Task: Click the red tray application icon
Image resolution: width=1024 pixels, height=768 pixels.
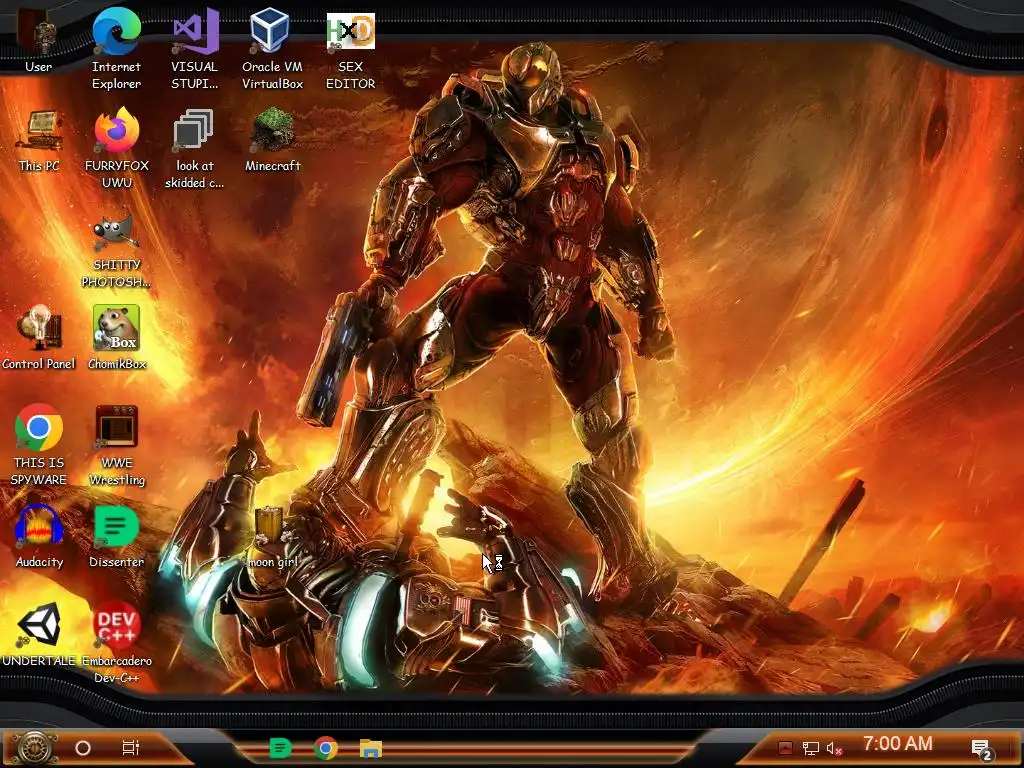Action: (785, 748)
